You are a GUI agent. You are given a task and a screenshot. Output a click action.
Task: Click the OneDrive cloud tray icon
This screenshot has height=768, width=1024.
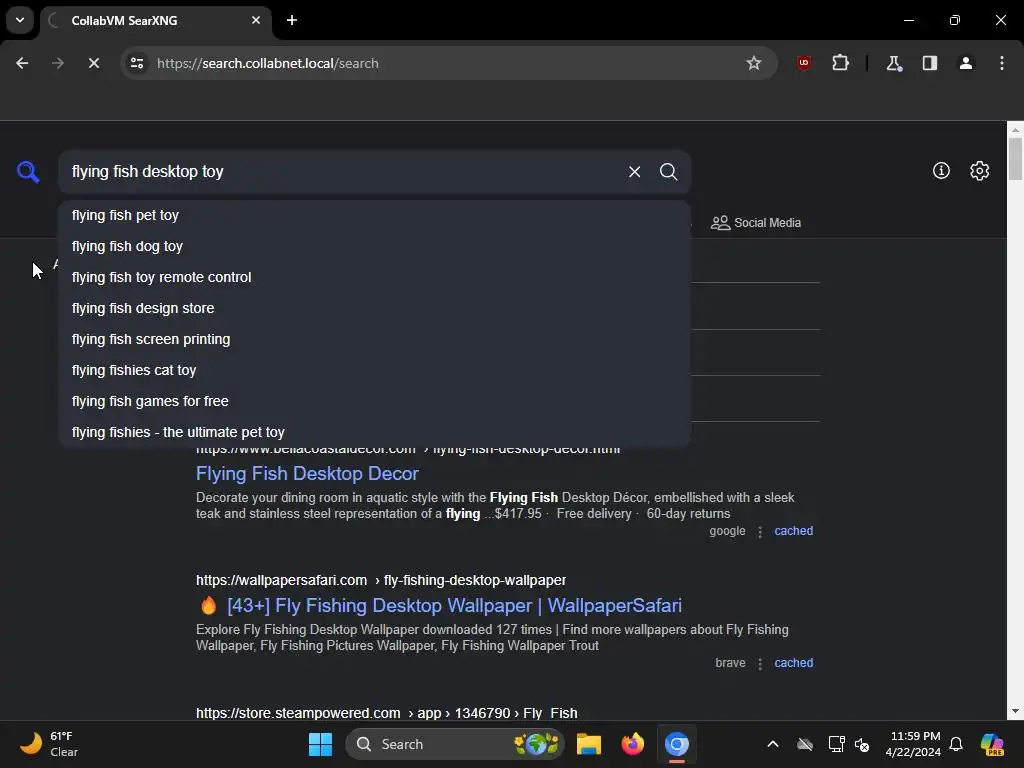point(805,744)
